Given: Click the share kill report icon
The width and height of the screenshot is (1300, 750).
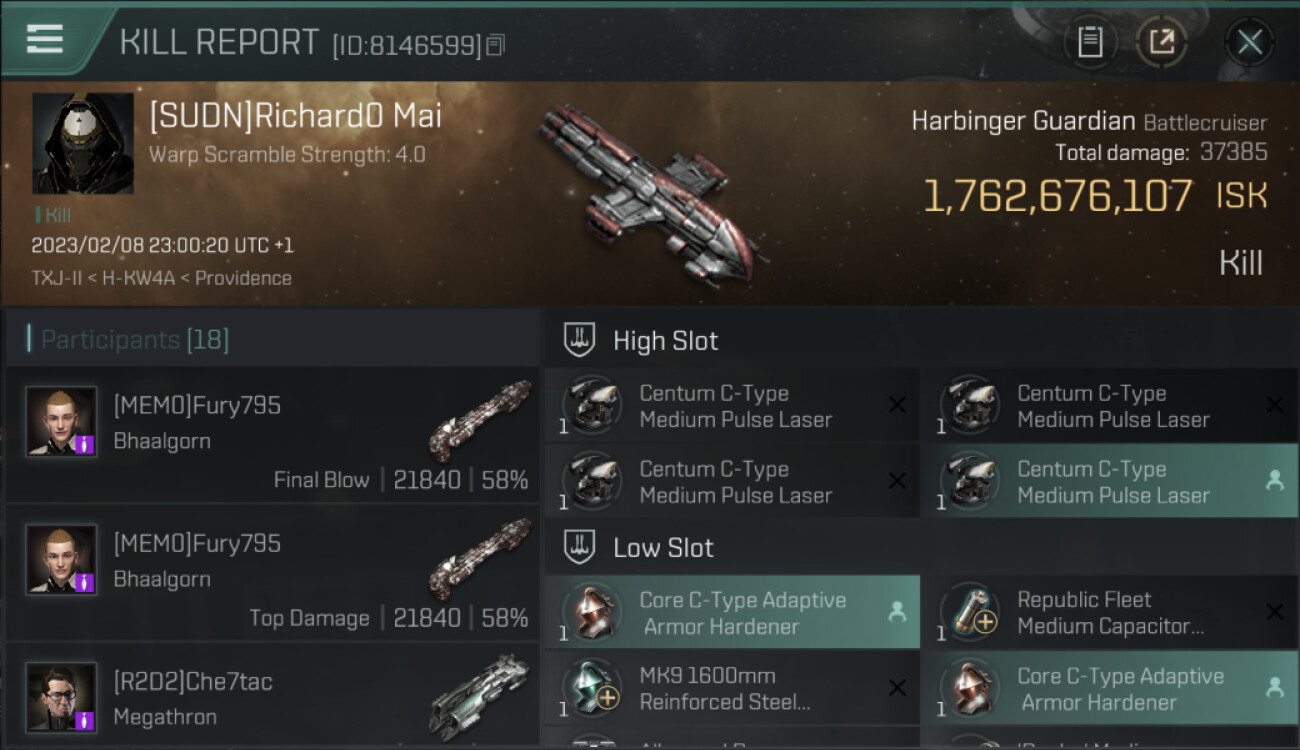Looking at the screenshot, I should (1161, 42).
